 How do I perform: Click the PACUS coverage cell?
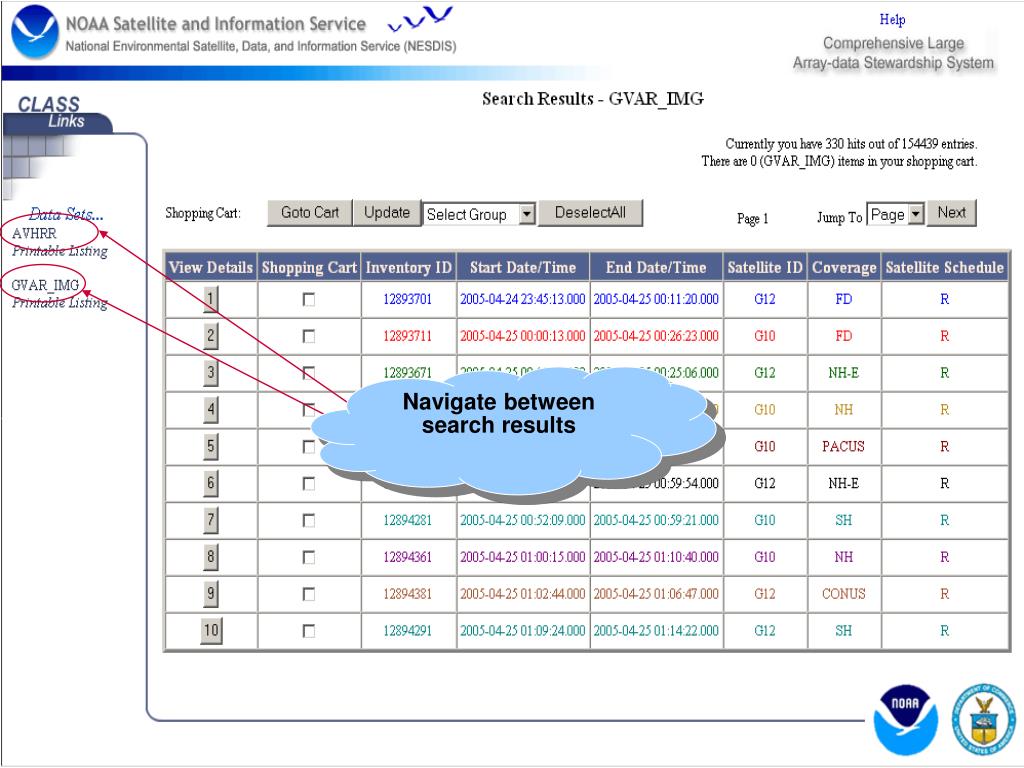pyautogui.click(x=843, y=447)
